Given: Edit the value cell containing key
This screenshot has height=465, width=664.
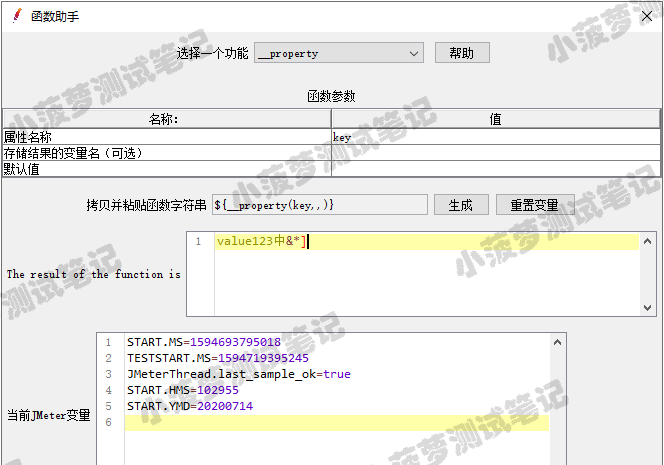Looking at the screenshot, I should 495,137.
